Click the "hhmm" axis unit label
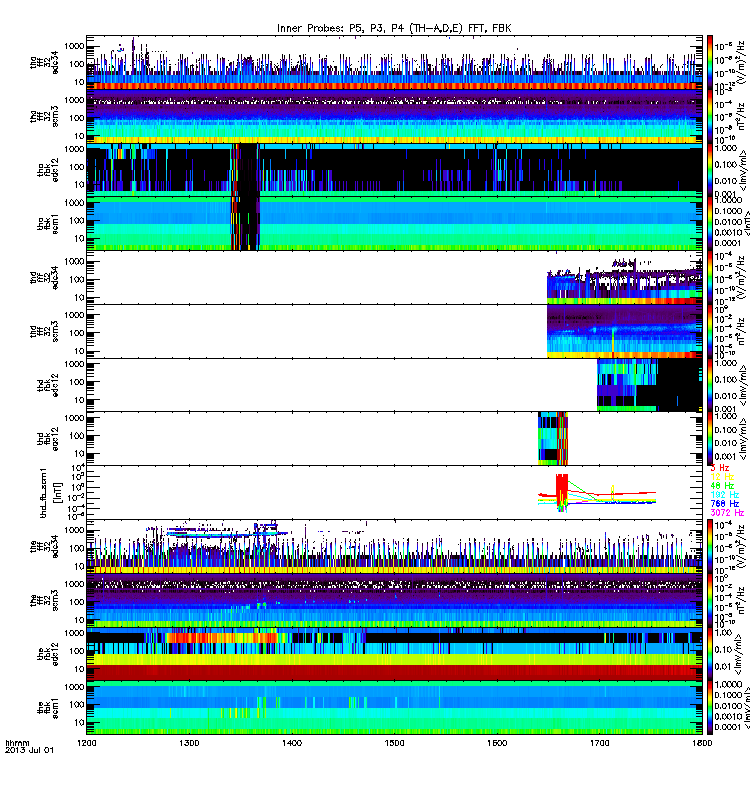The height and width of the screenshot is (800, 750). tap(17, 743)
